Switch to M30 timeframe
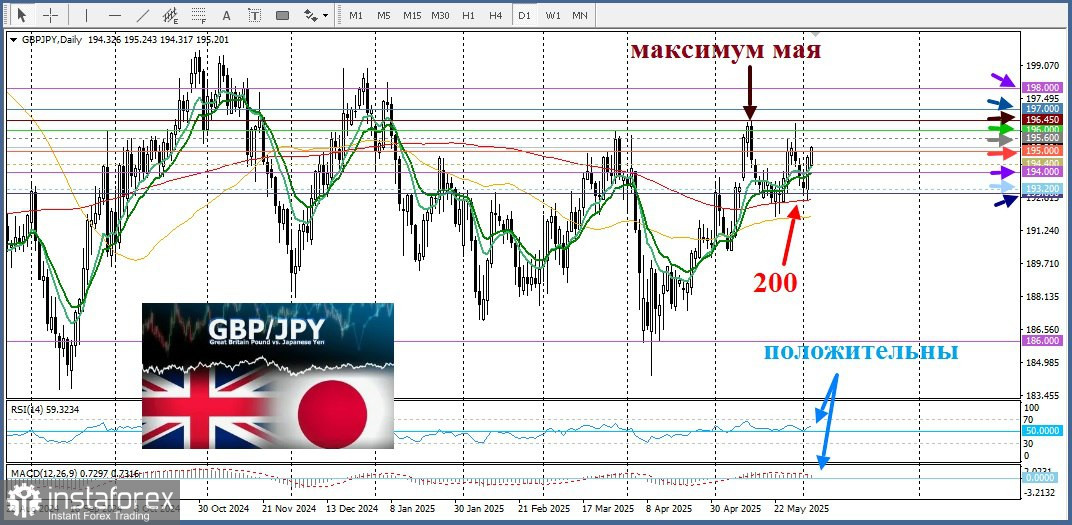The width and height of the screenshot is (1072, 525). point(440,14)
